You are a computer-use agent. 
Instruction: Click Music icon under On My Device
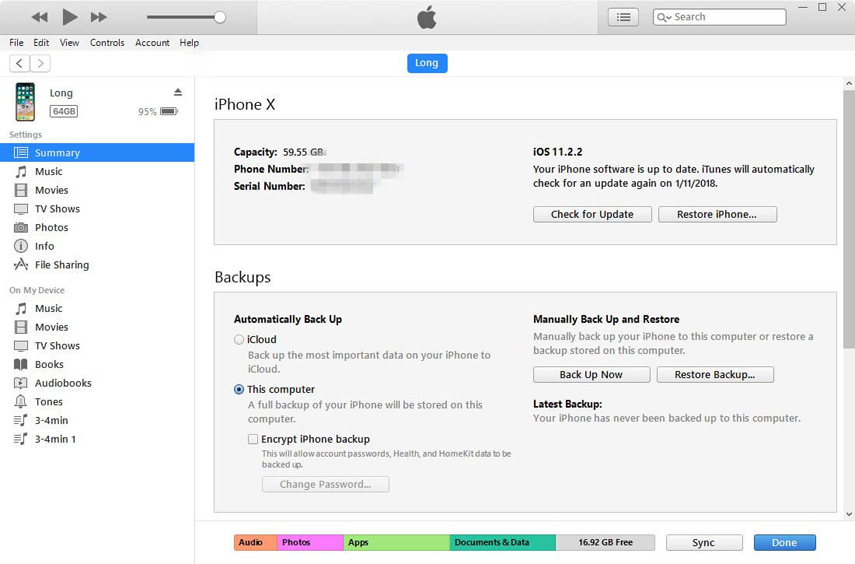coord(21,309)
